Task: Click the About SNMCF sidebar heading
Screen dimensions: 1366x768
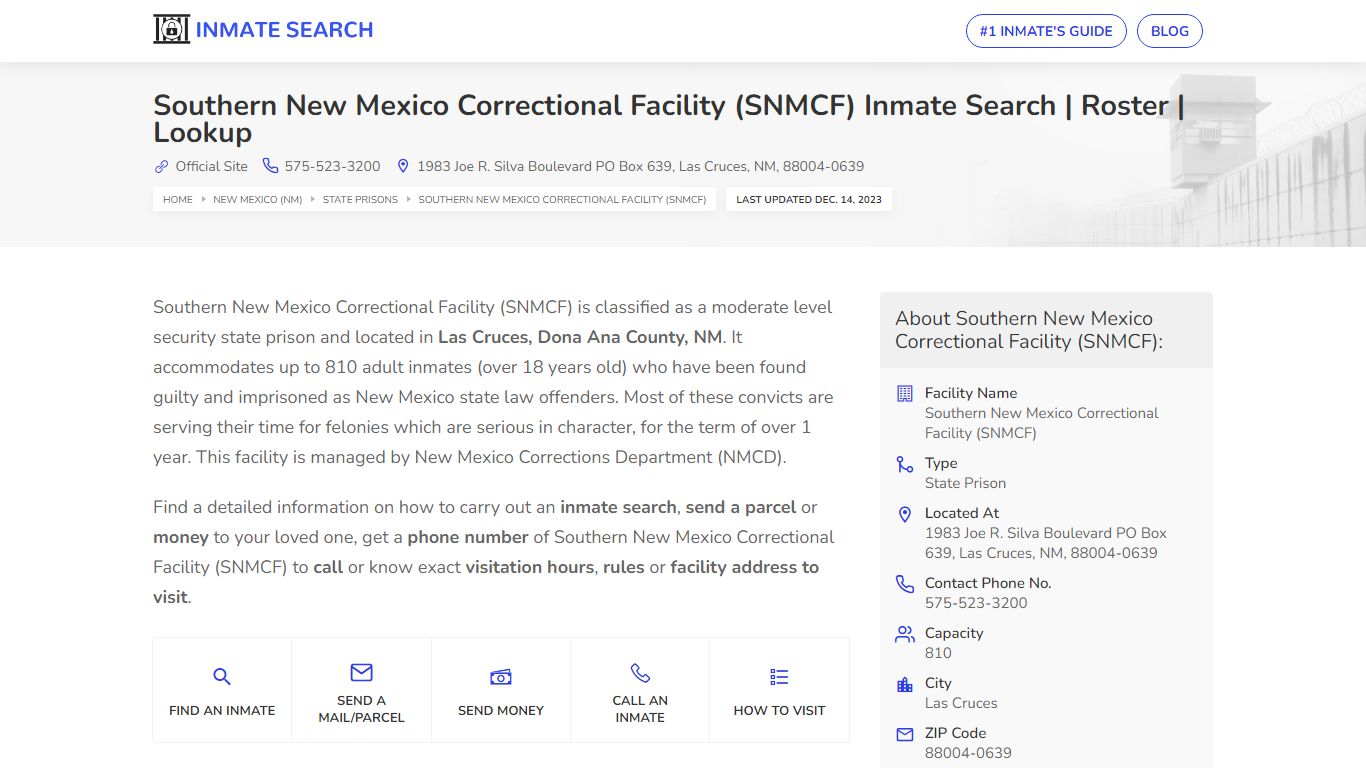Action: tap(1029, 330)
